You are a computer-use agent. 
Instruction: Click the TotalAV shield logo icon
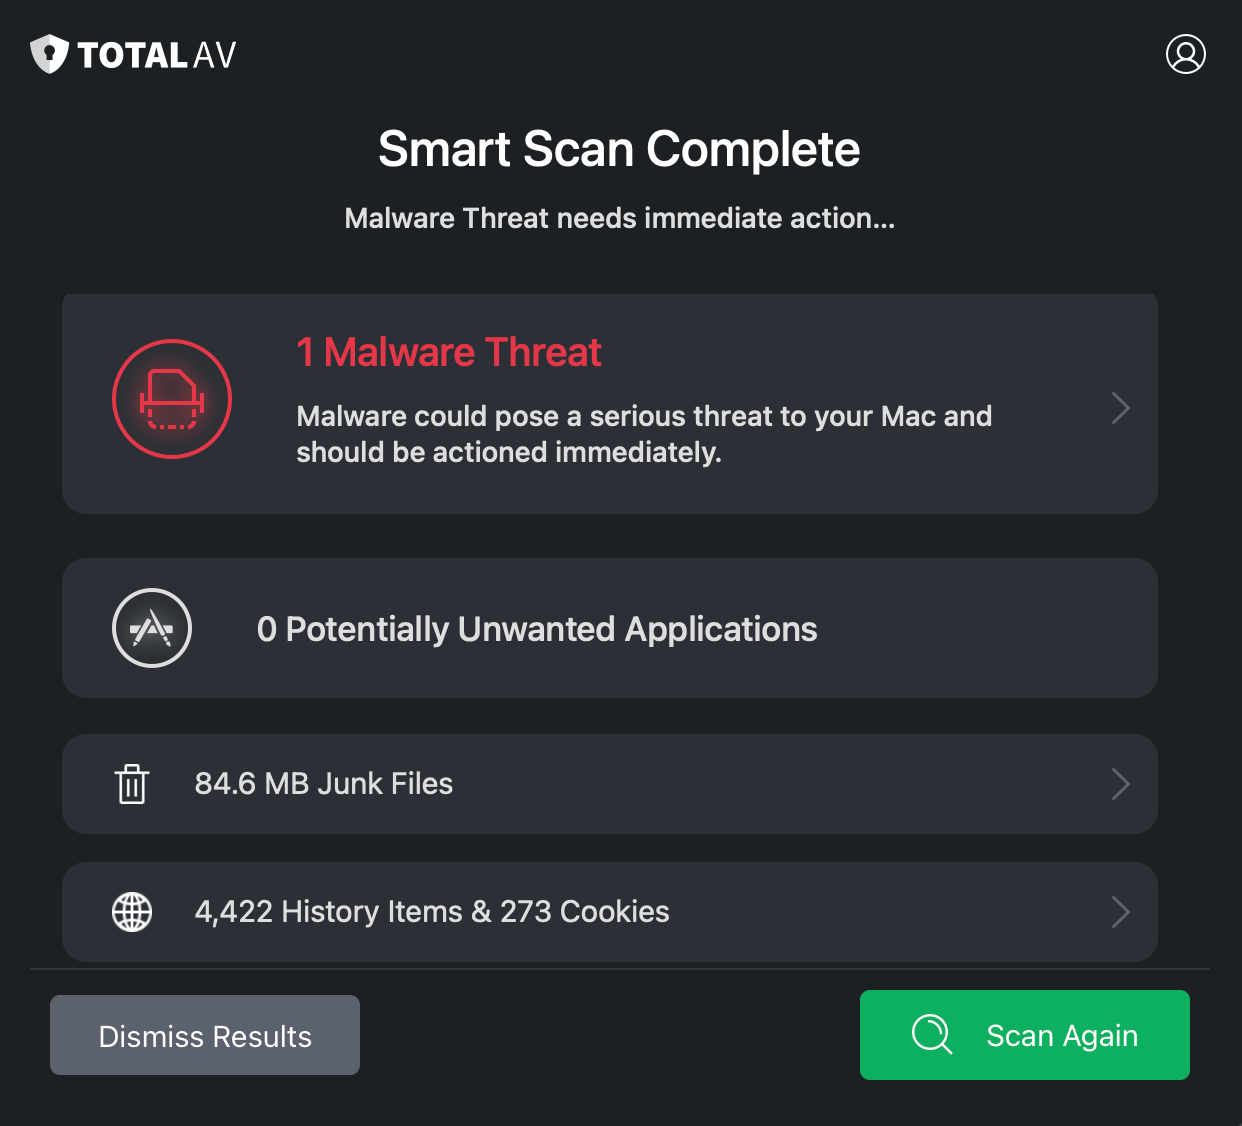coord(49,54)
